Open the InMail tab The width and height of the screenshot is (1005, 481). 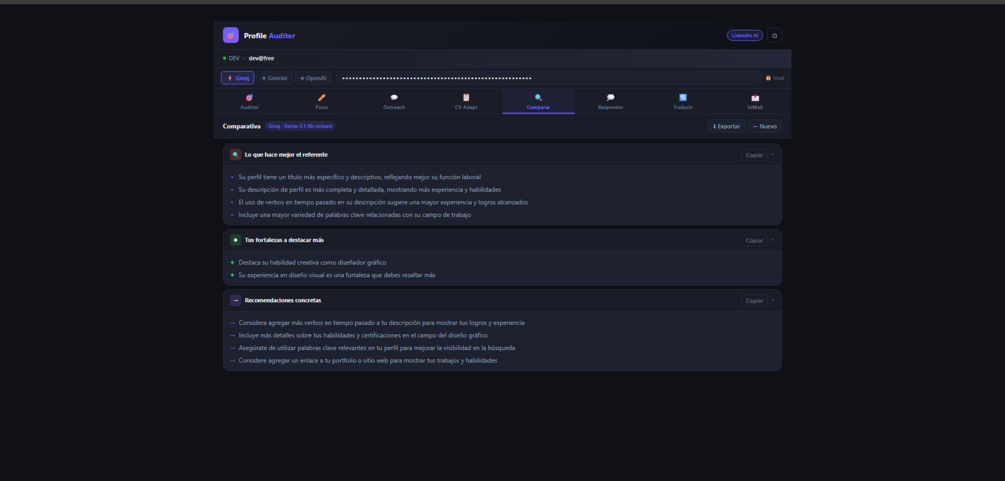(755, 101)
